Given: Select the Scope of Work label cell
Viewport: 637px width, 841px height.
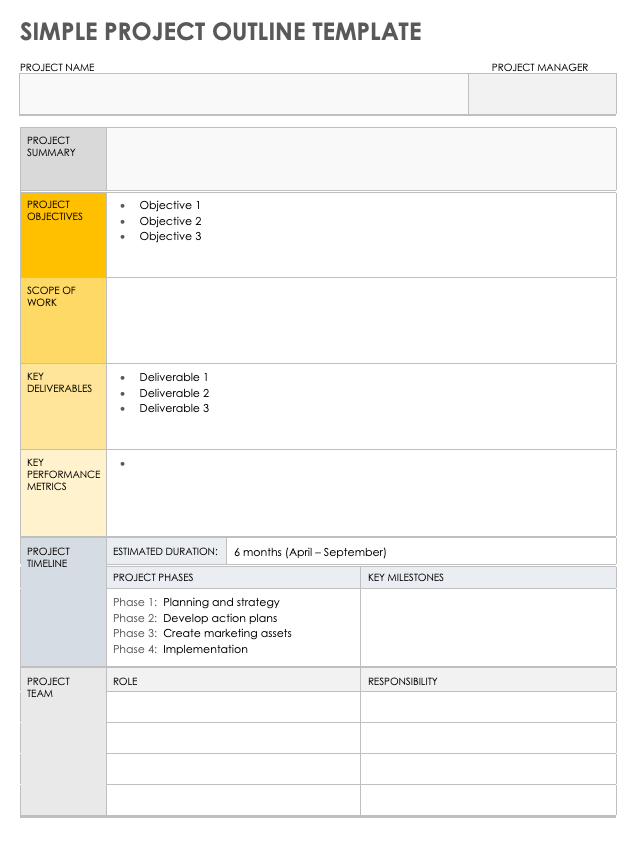Looking at the screenshot, I should coord(63,321).
